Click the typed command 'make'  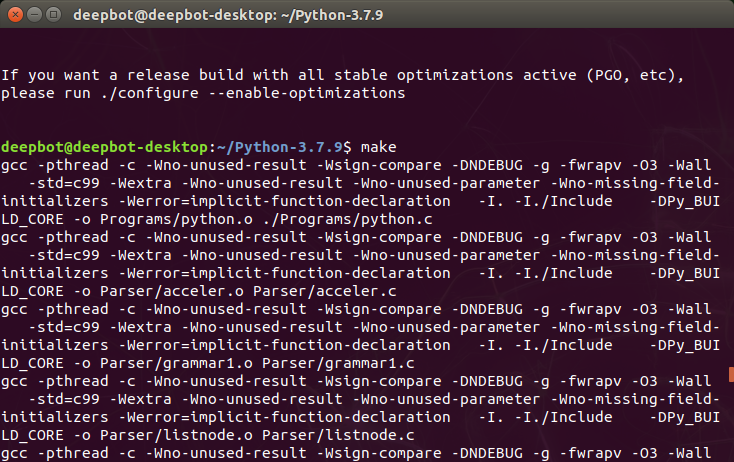coord(378,147)
